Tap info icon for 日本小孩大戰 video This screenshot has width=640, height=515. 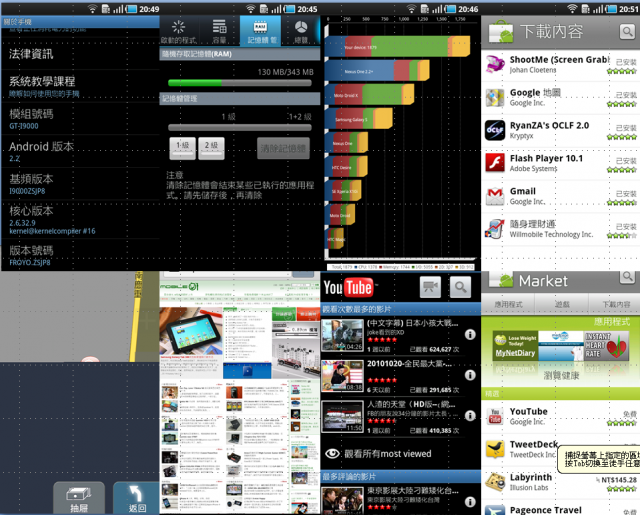pos(470,335)
